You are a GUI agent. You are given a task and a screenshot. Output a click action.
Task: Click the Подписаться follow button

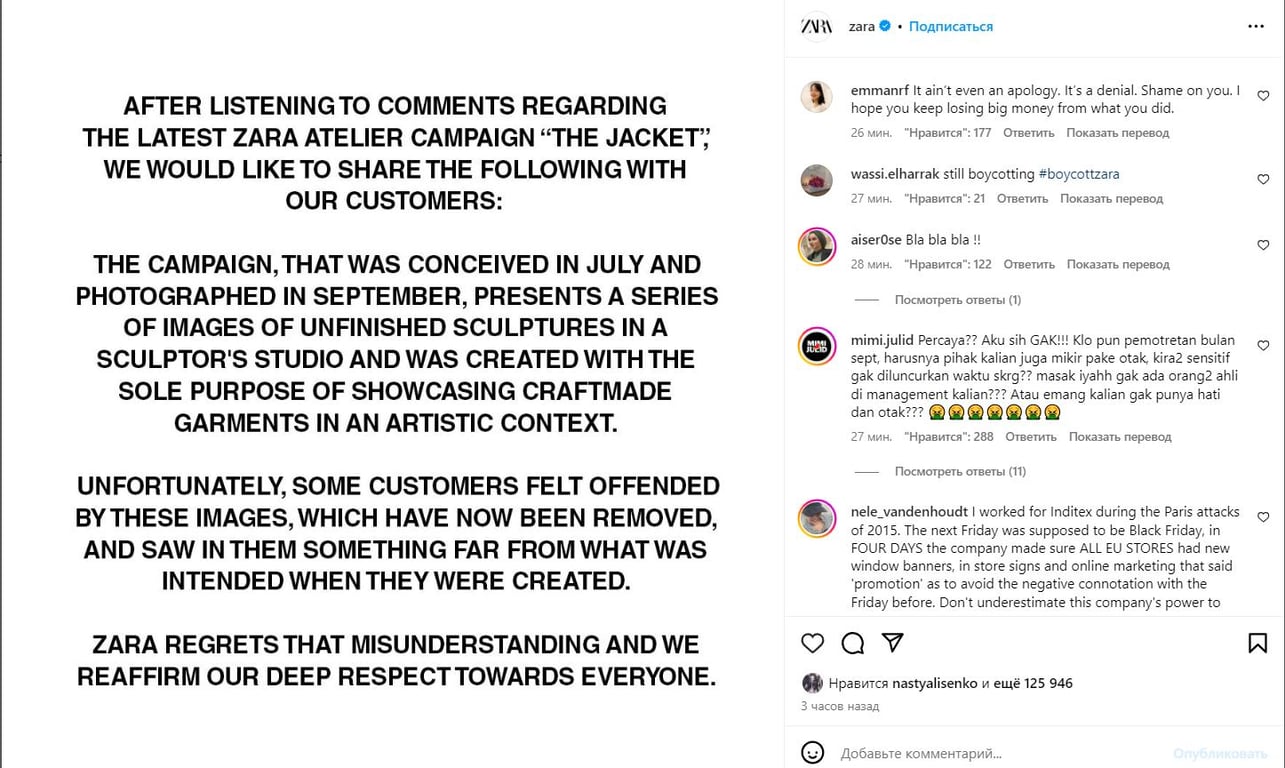click(x=950, y=27)
